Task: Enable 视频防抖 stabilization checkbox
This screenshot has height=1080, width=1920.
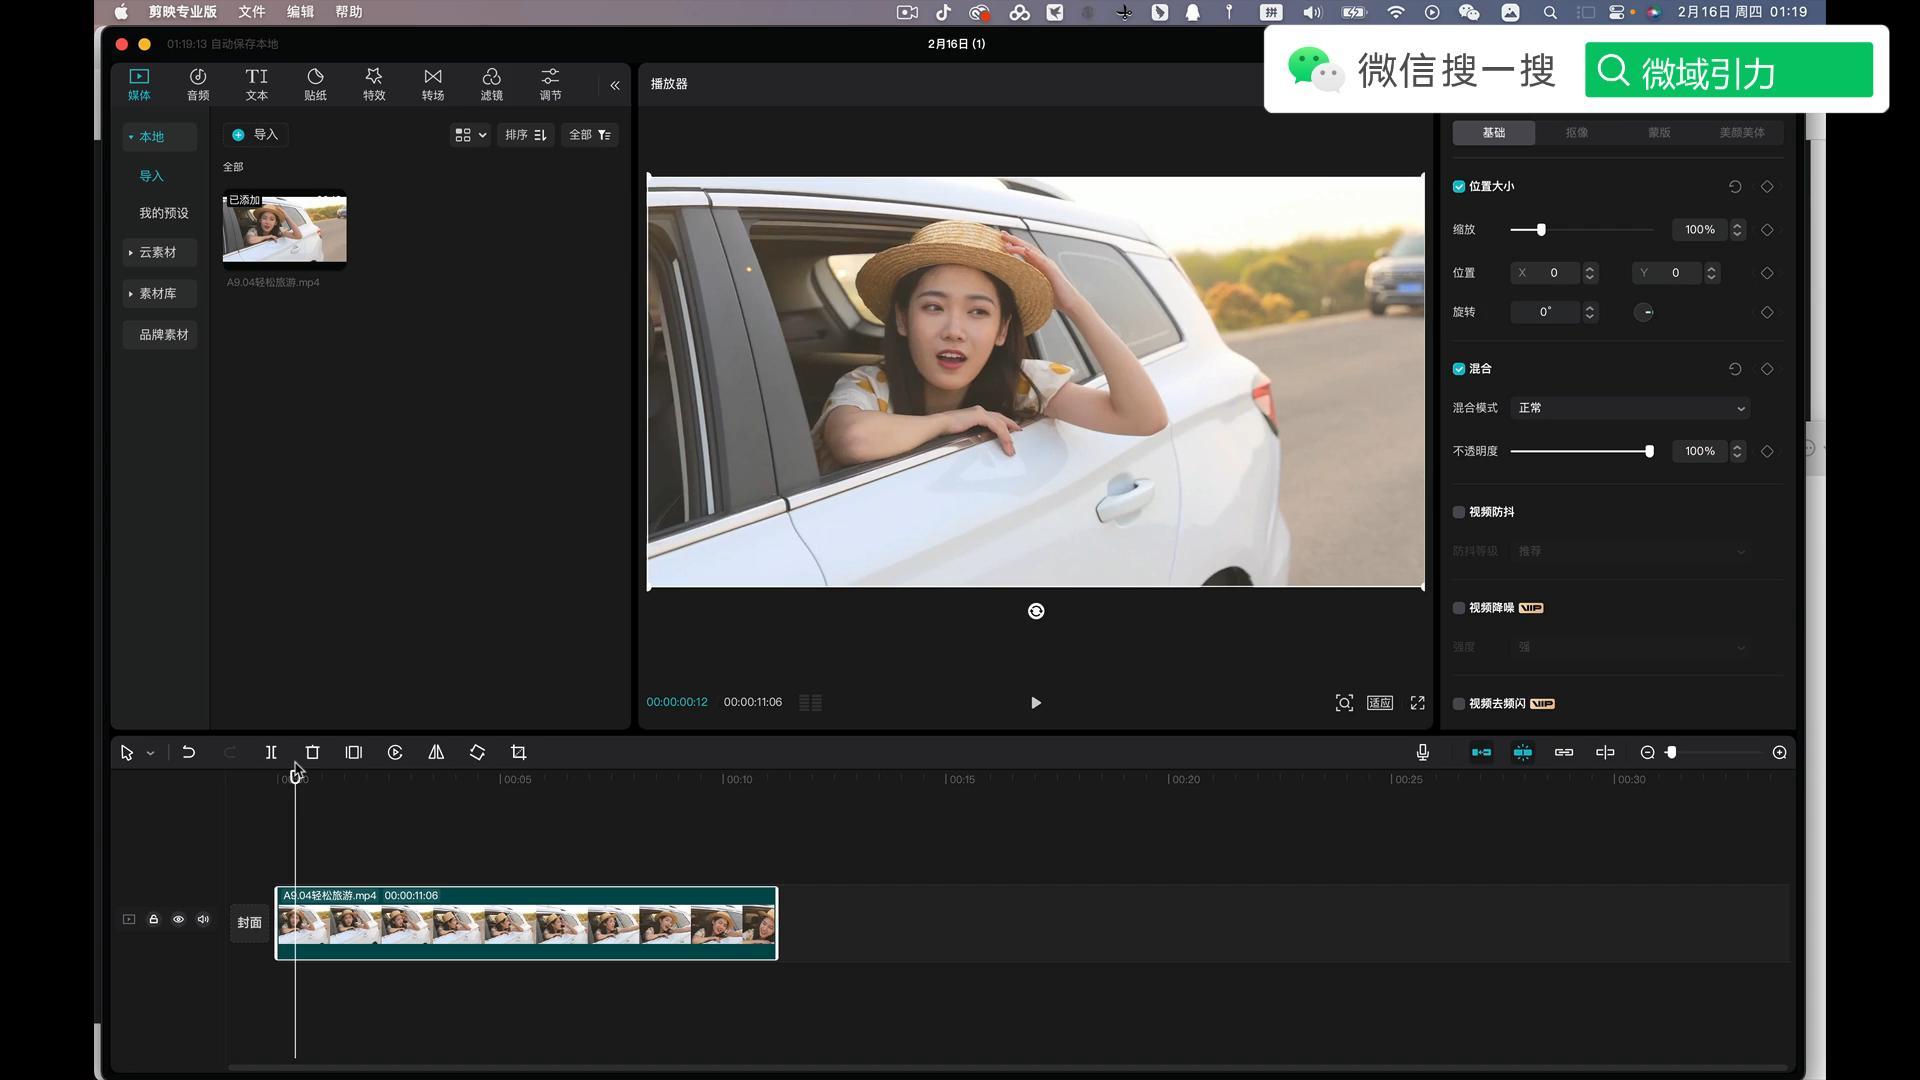Action: pyautogui.click(x=1459, y=512)
